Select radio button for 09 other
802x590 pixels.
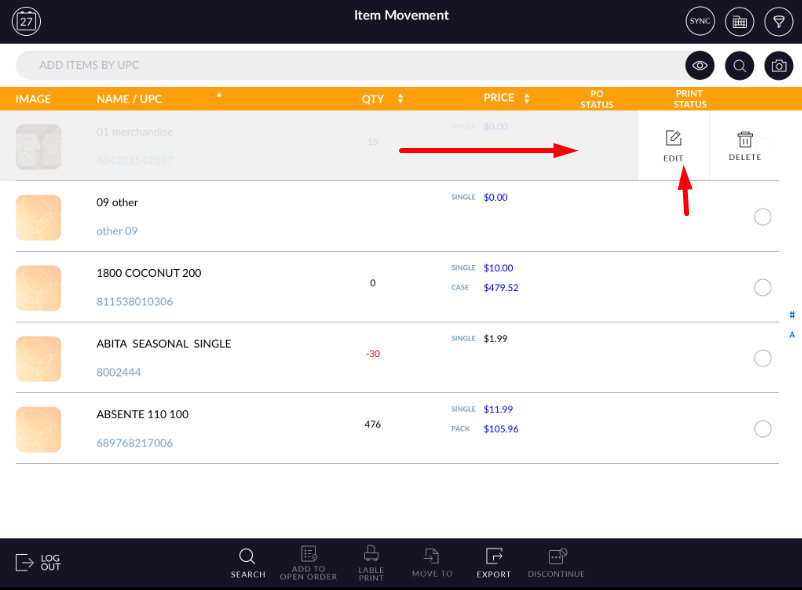762,217
